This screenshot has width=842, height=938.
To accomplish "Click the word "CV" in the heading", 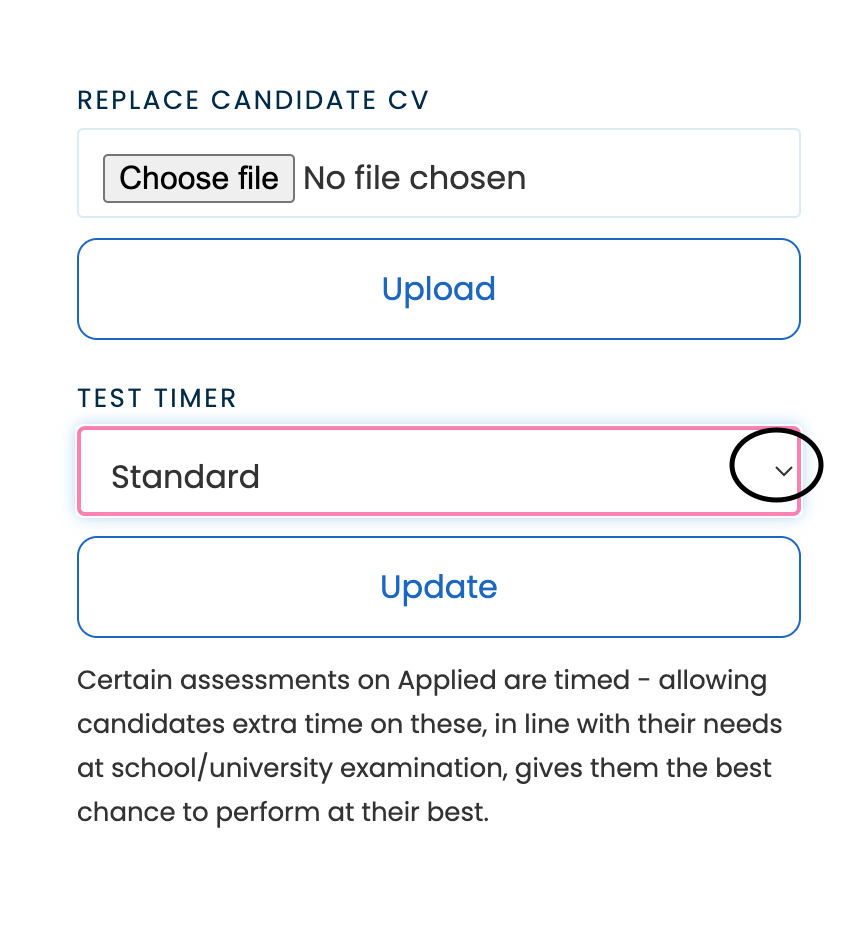I will click(408, 100).
